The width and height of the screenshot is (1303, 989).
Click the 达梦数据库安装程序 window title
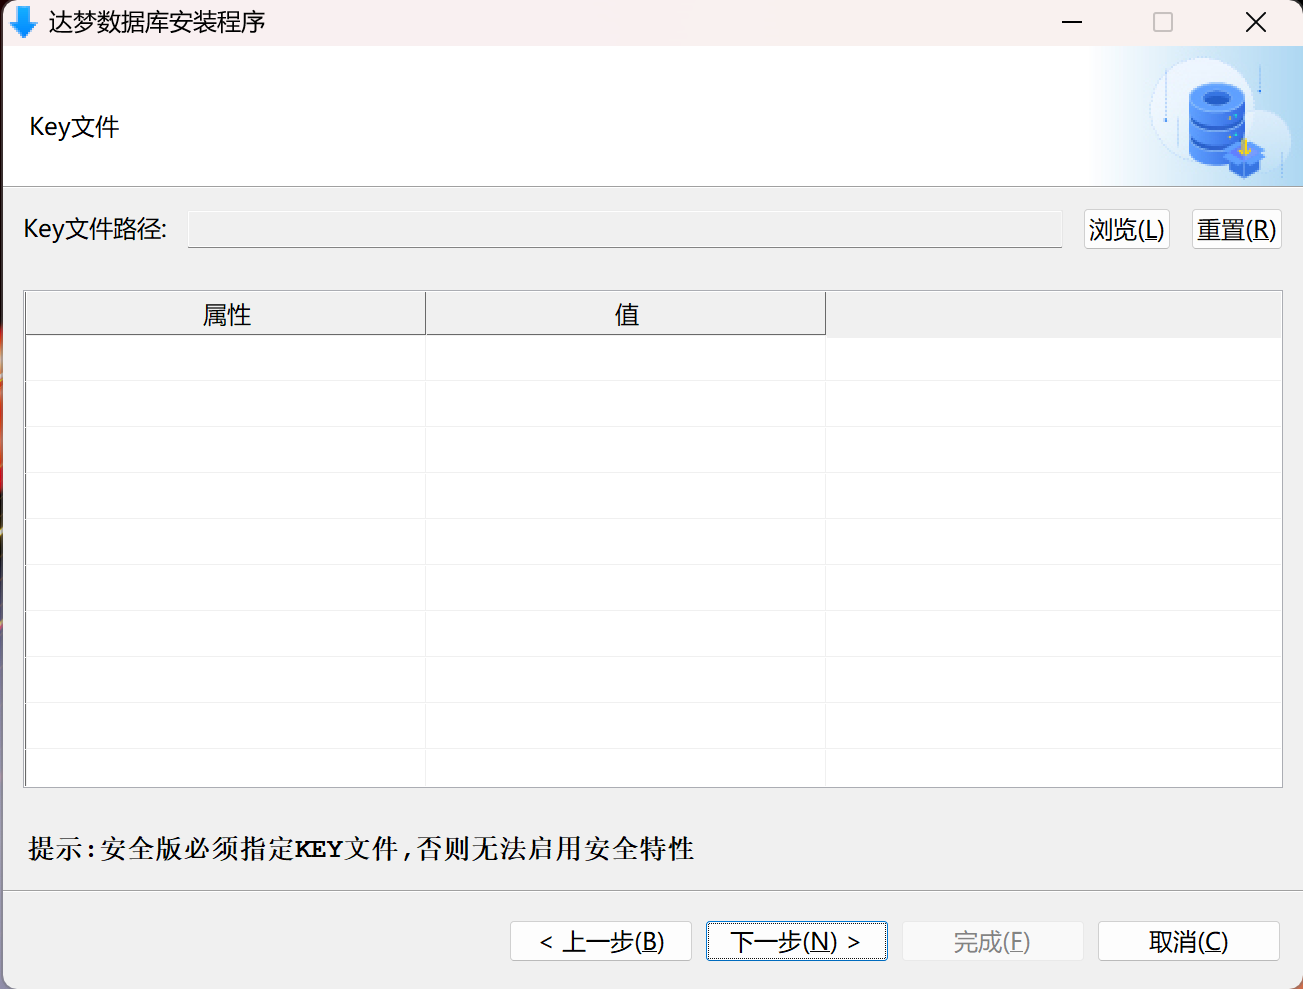click(x=157, y=22)
